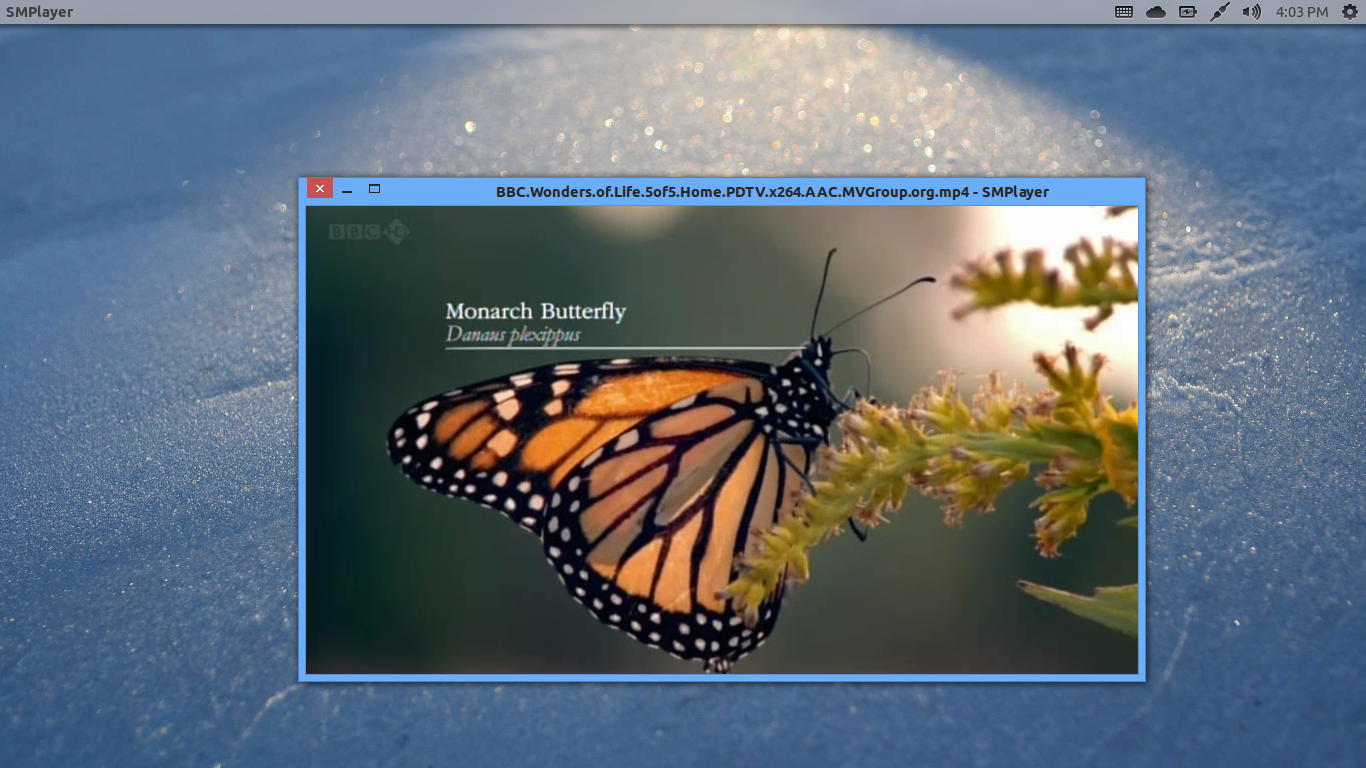The width and height of the screenshot is (1366, 768).
Task: Minimize the SMPlayer window
Action: coord(347,189)
